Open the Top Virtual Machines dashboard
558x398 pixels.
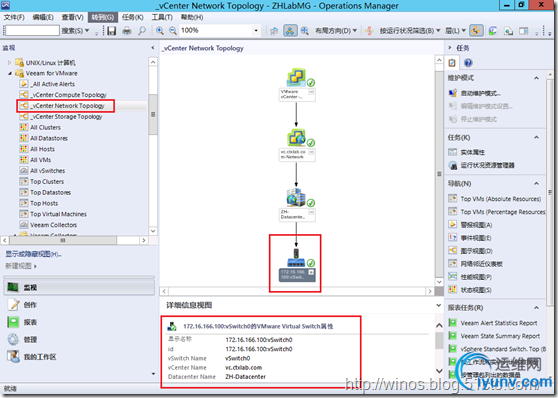pos(58,214)
